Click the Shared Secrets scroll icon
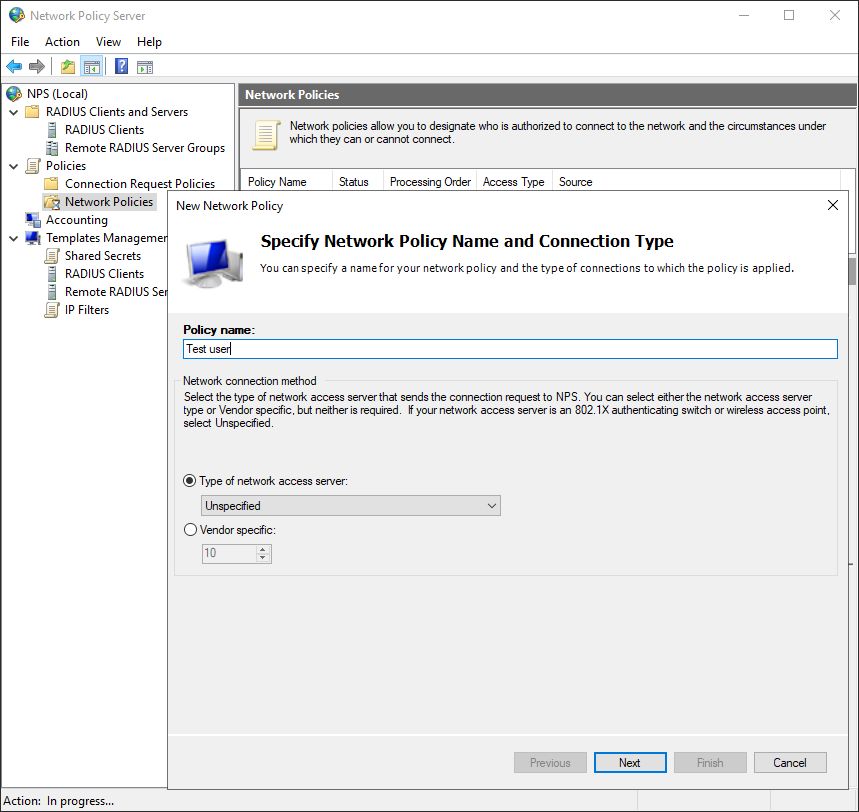Image resolution: width=859 pixels, height=812 pixels. click(x=52, y=256)
